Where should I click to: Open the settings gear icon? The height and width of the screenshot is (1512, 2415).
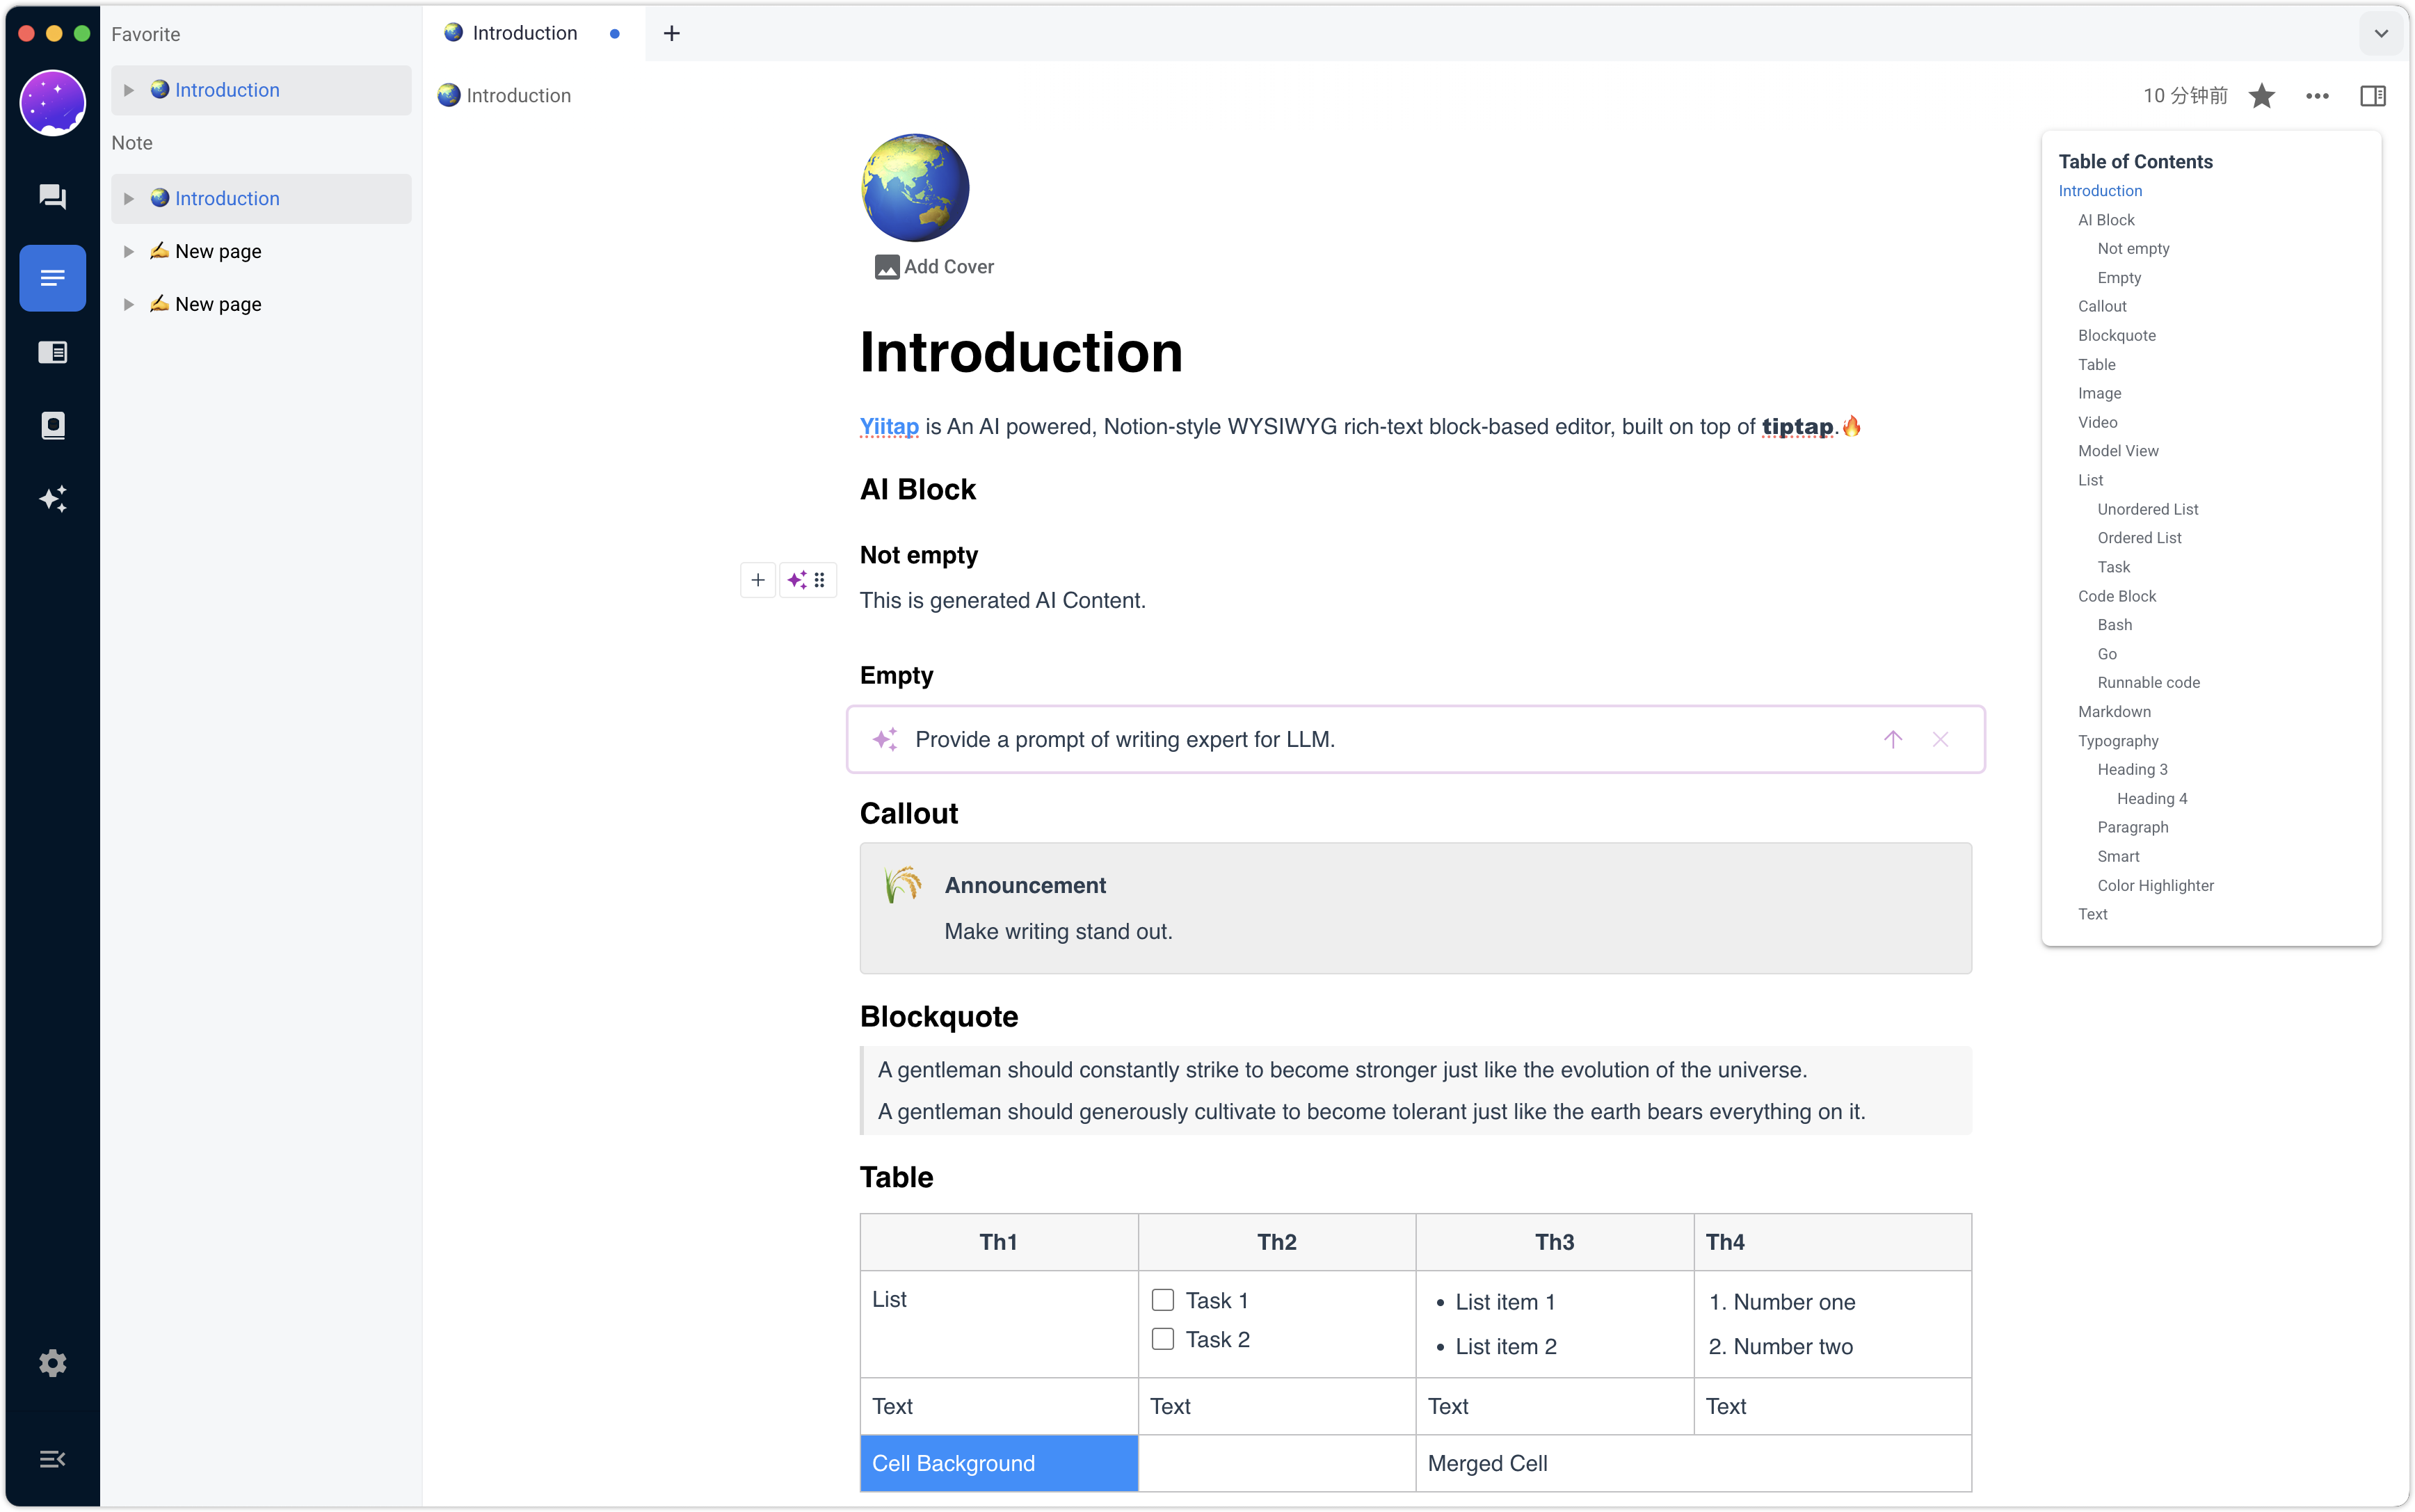tap(52, 1363)
